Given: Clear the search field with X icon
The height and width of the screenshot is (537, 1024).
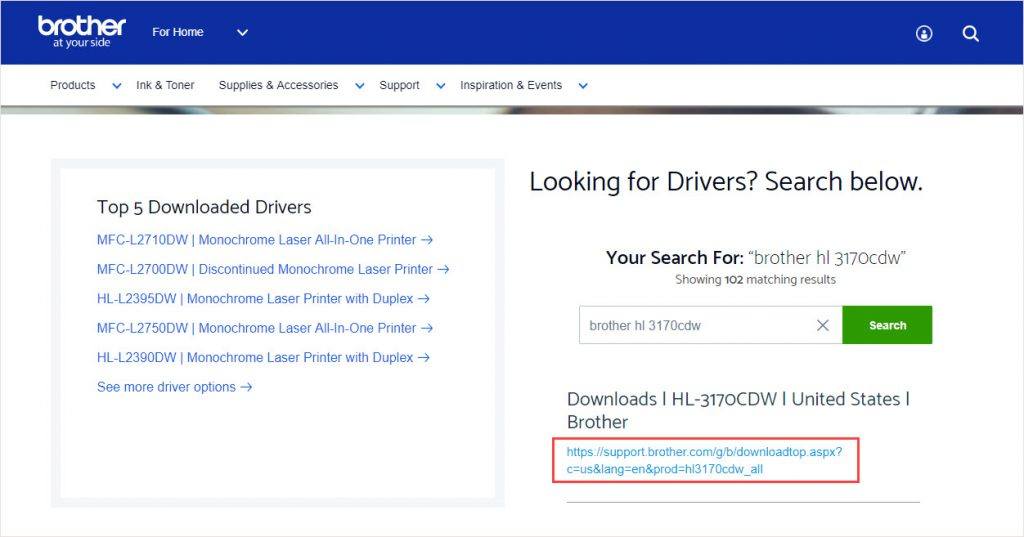Looking at the screenshot, I should click(823, 325).
